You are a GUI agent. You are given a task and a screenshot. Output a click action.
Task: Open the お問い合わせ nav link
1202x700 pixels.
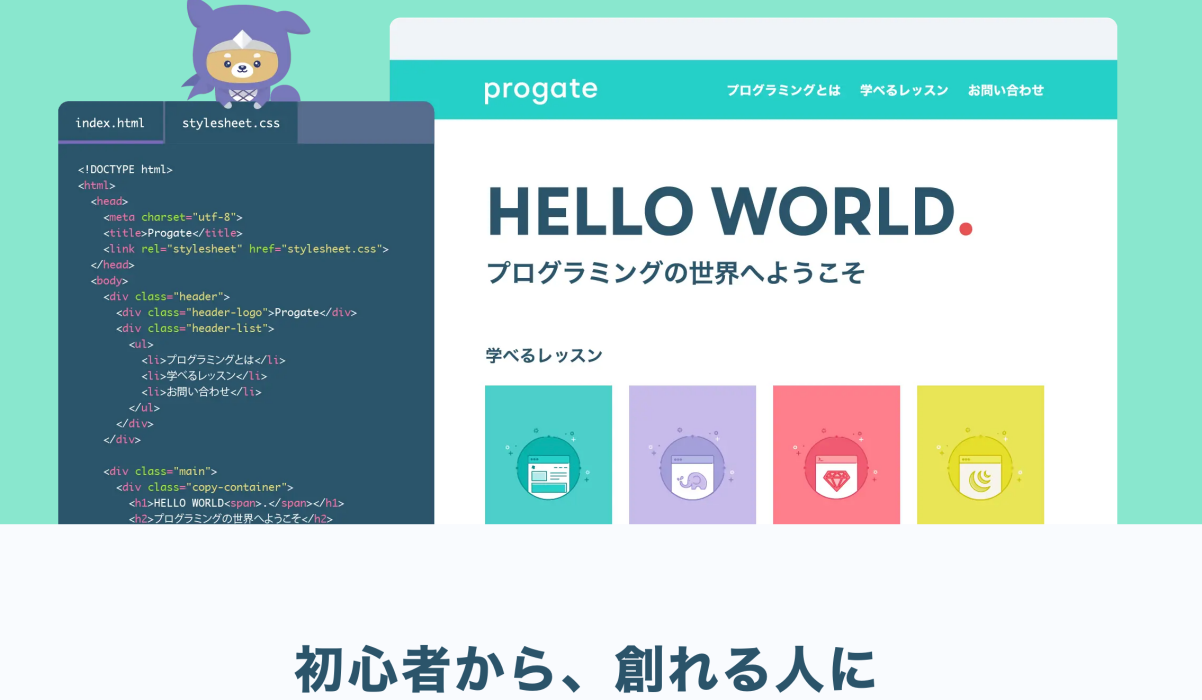pos(1006,90)
